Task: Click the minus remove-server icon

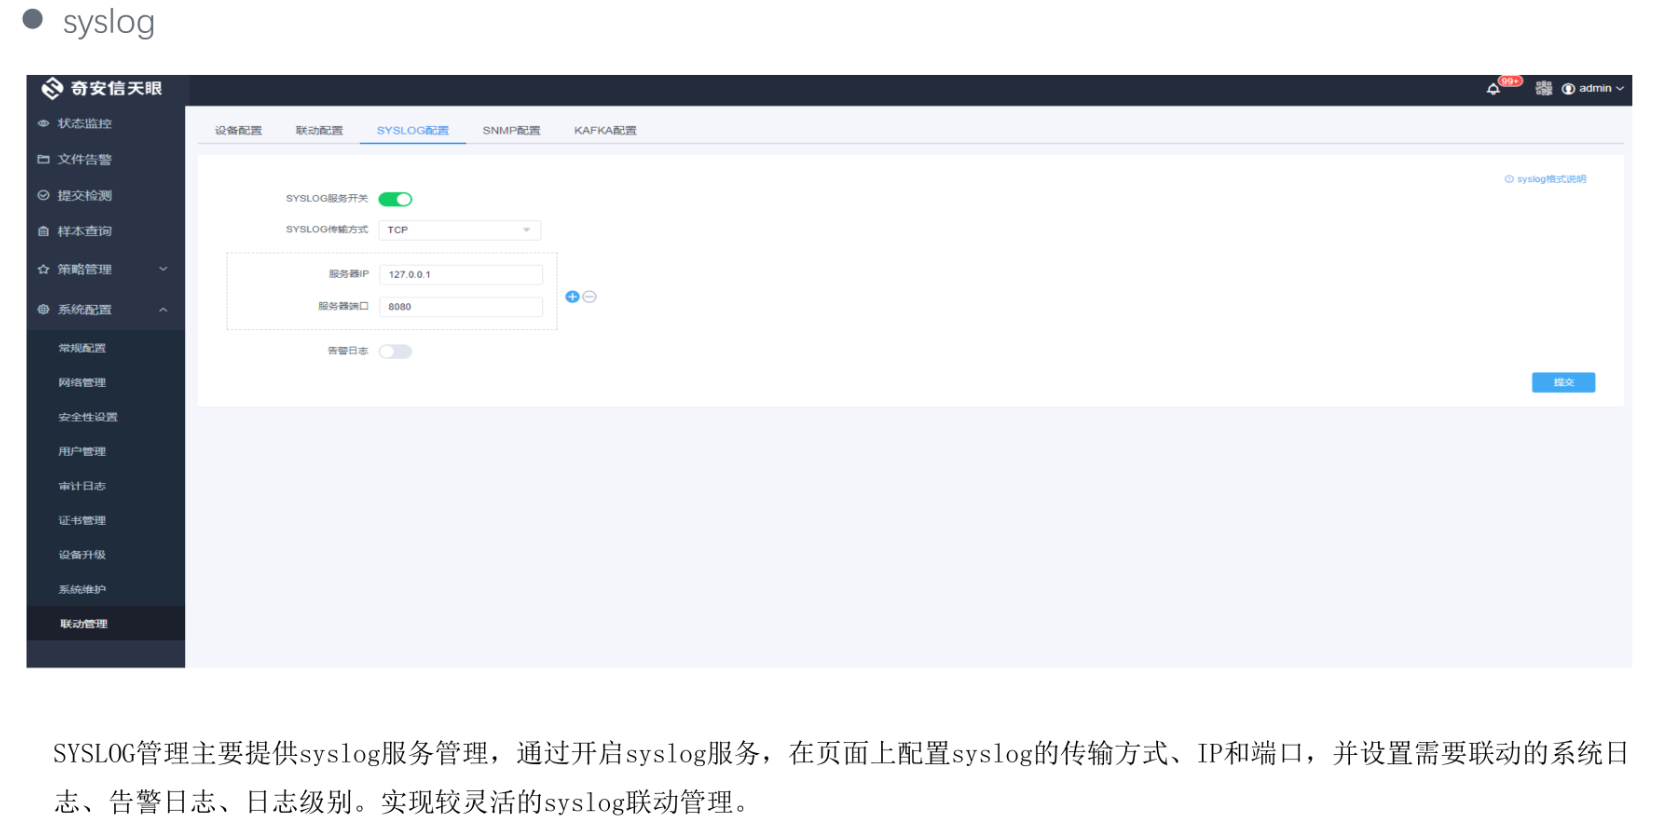Action: click(x=590, y=297)
